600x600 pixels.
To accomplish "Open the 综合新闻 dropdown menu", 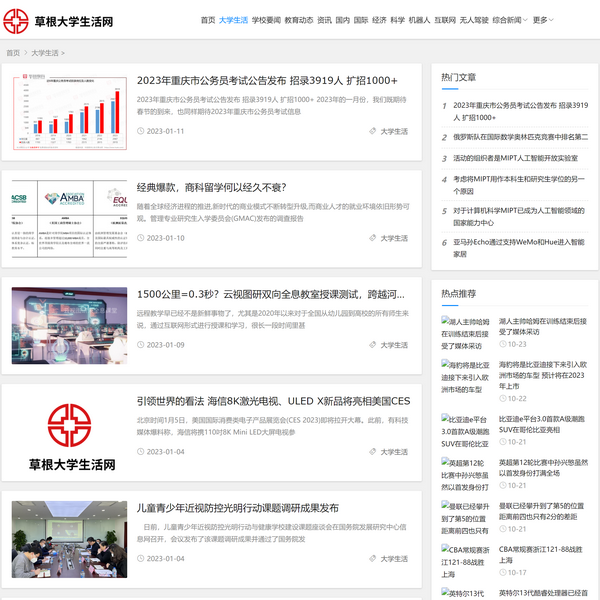I will pyautogui.click(x=508, y=20).
